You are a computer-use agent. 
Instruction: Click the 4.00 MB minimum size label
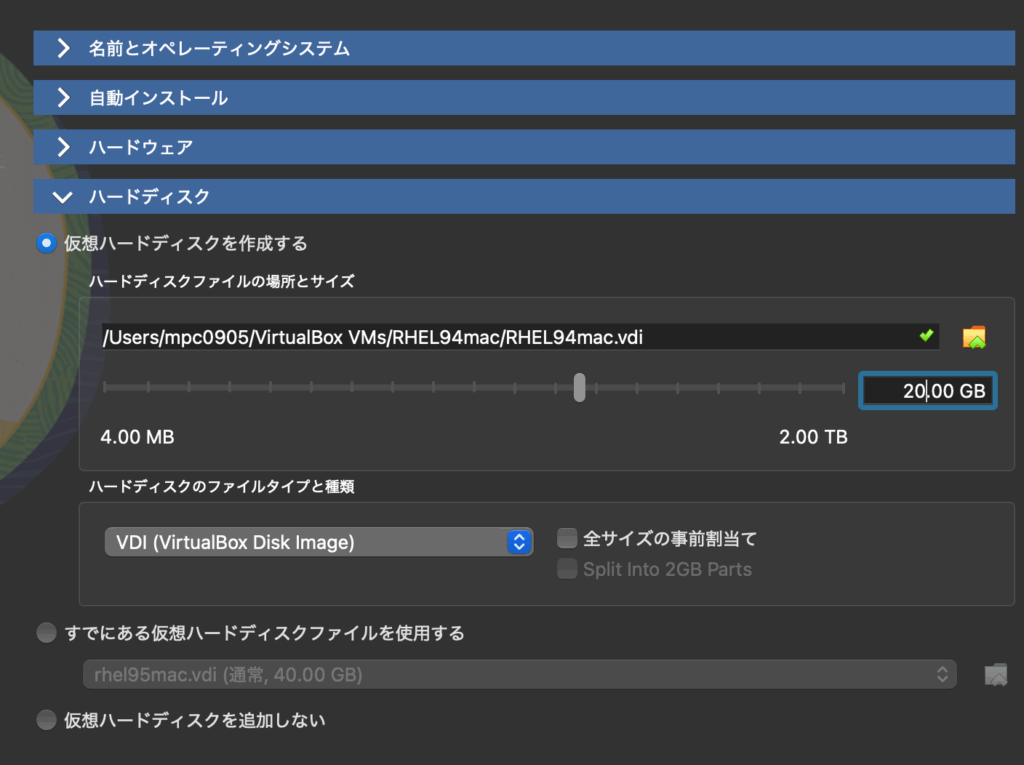(137, 437)
